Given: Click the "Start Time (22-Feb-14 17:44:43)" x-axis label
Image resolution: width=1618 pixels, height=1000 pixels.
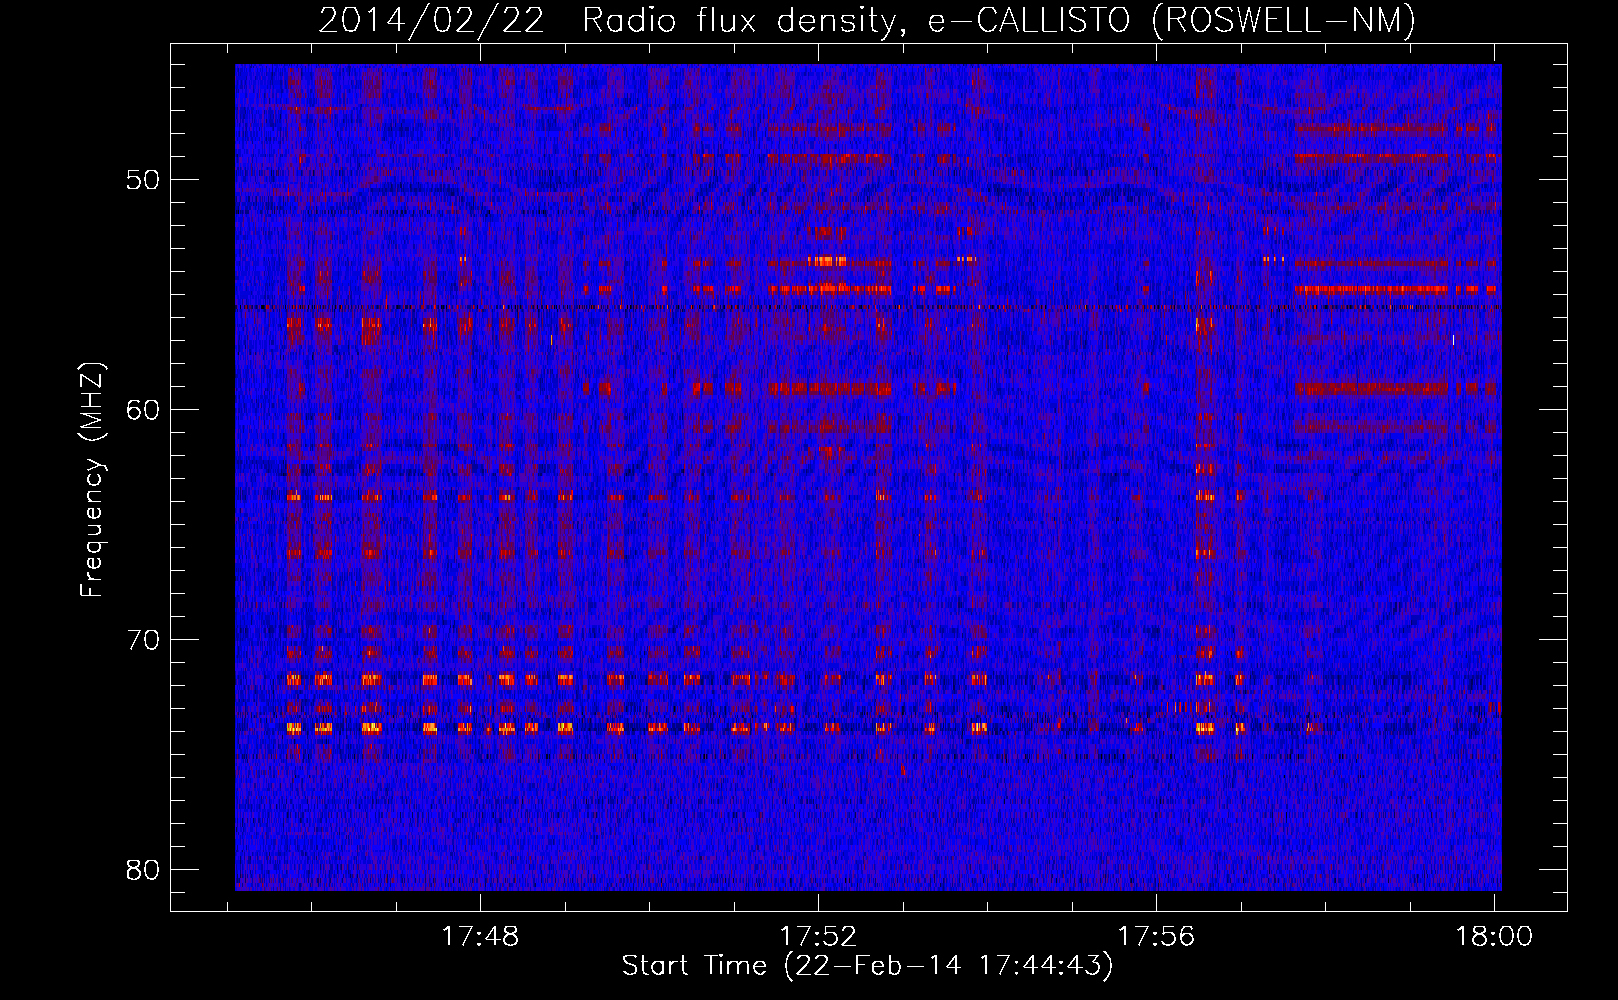Looking at the screenshot, I should coord(867,966).
